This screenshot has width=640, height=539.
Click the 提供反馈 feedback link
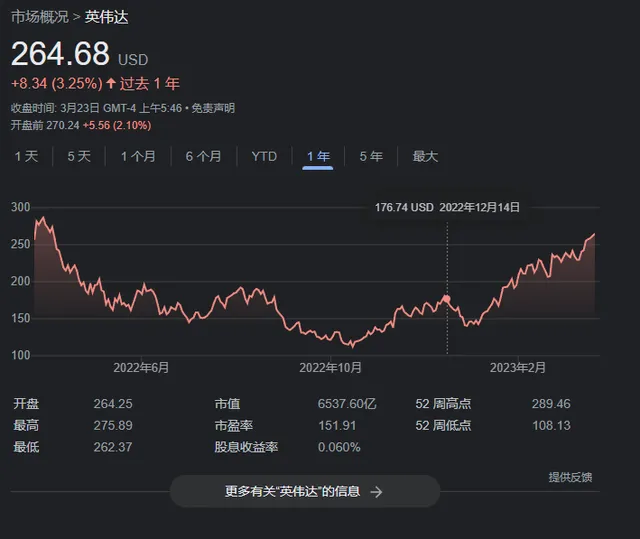pos(570,477)
